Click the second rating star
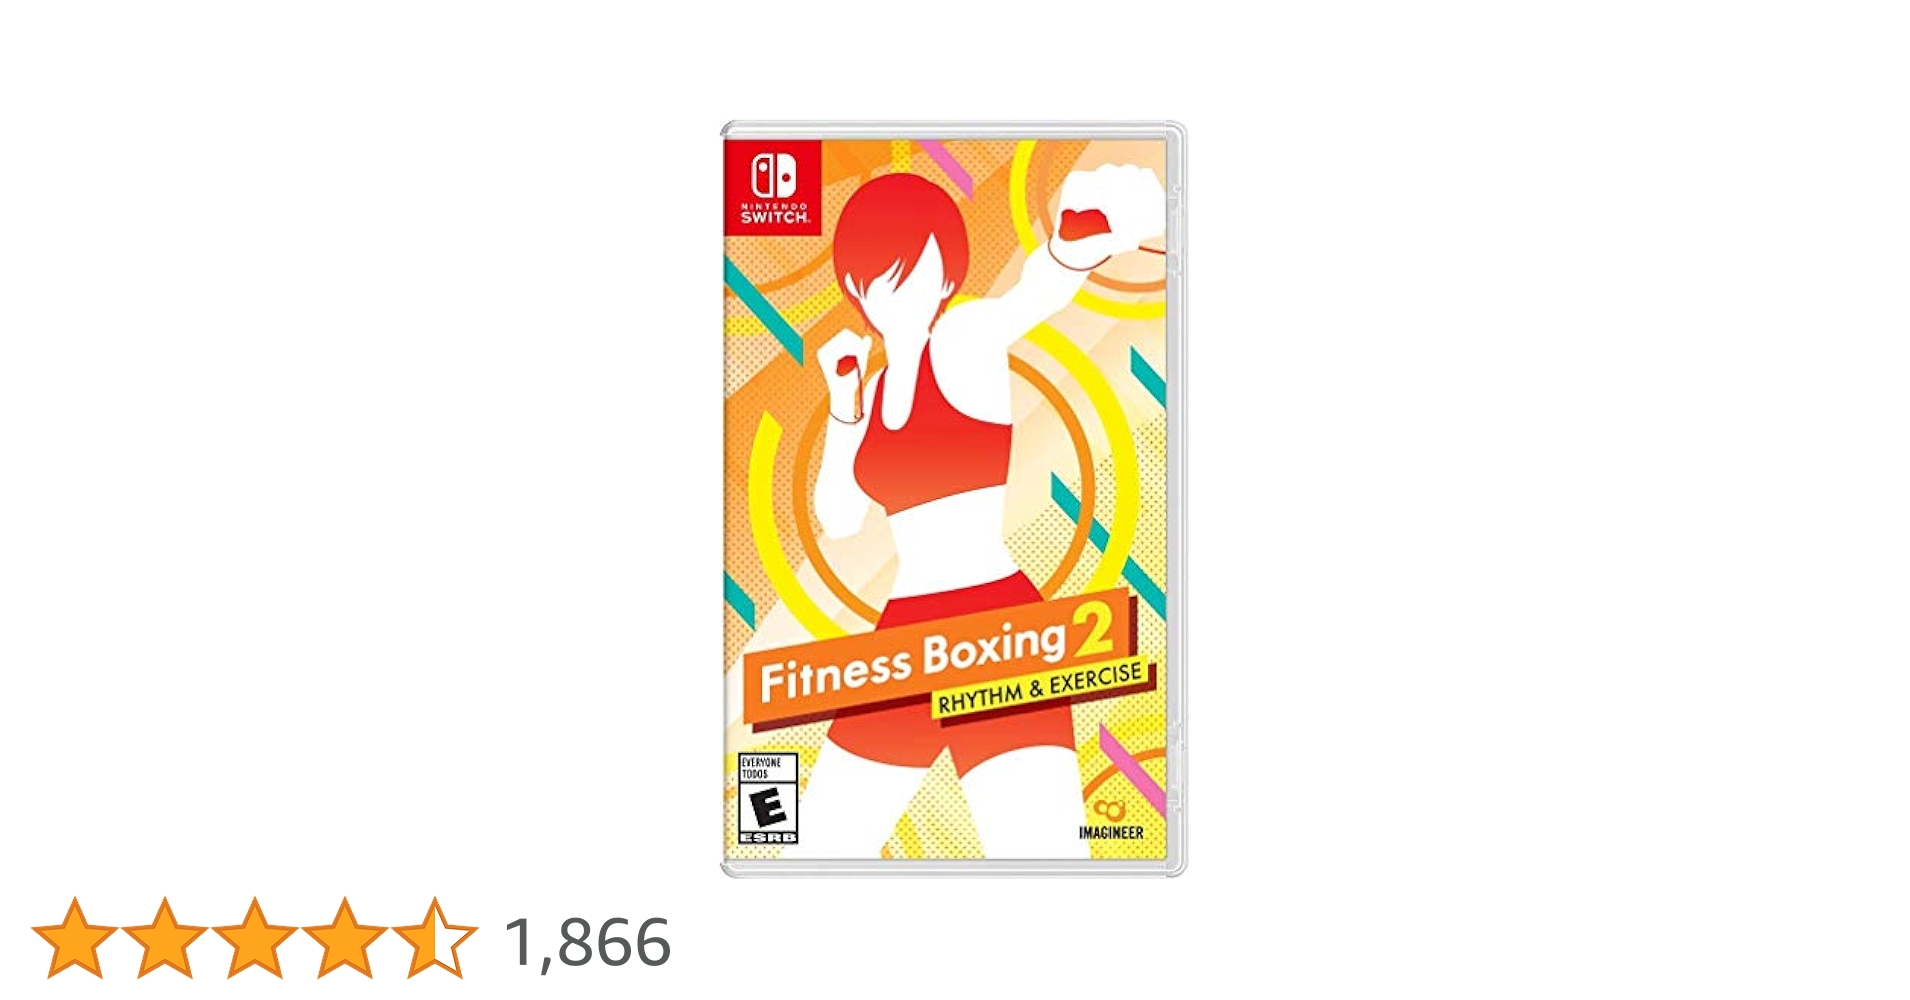Viewport: 1910px width, 1000px height. point(164,939)
